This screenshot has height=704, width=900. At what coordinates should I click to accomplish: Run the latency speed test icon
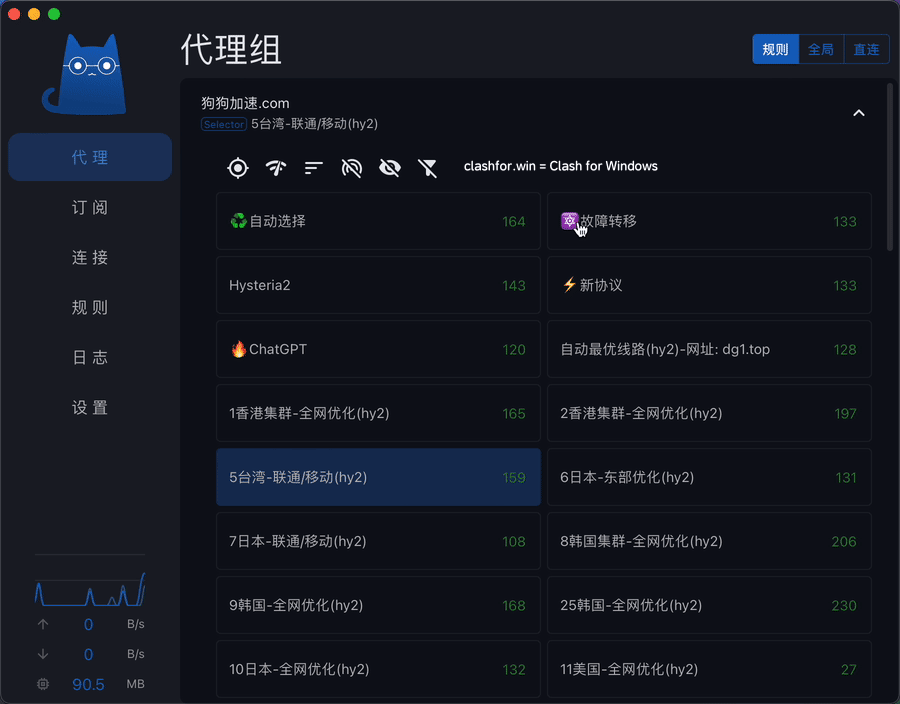click(276, 167)
